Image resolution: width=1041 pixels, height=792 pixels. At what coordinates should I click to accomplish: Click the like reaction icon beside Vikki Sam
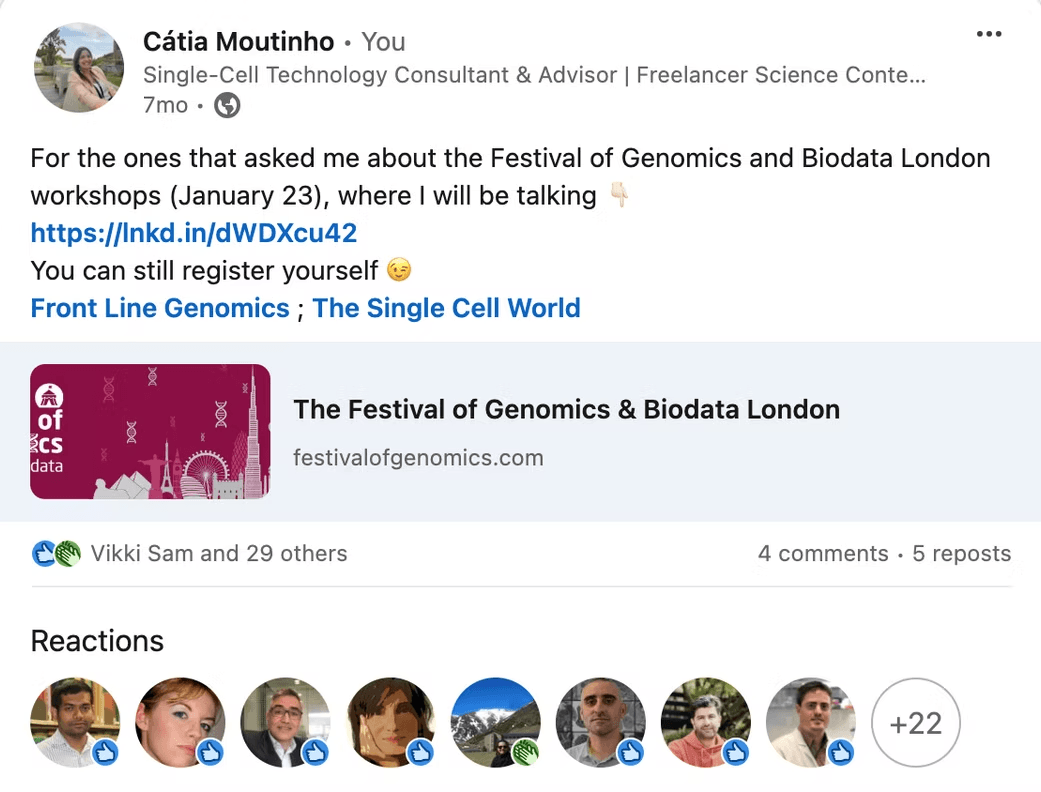[44, 554]
